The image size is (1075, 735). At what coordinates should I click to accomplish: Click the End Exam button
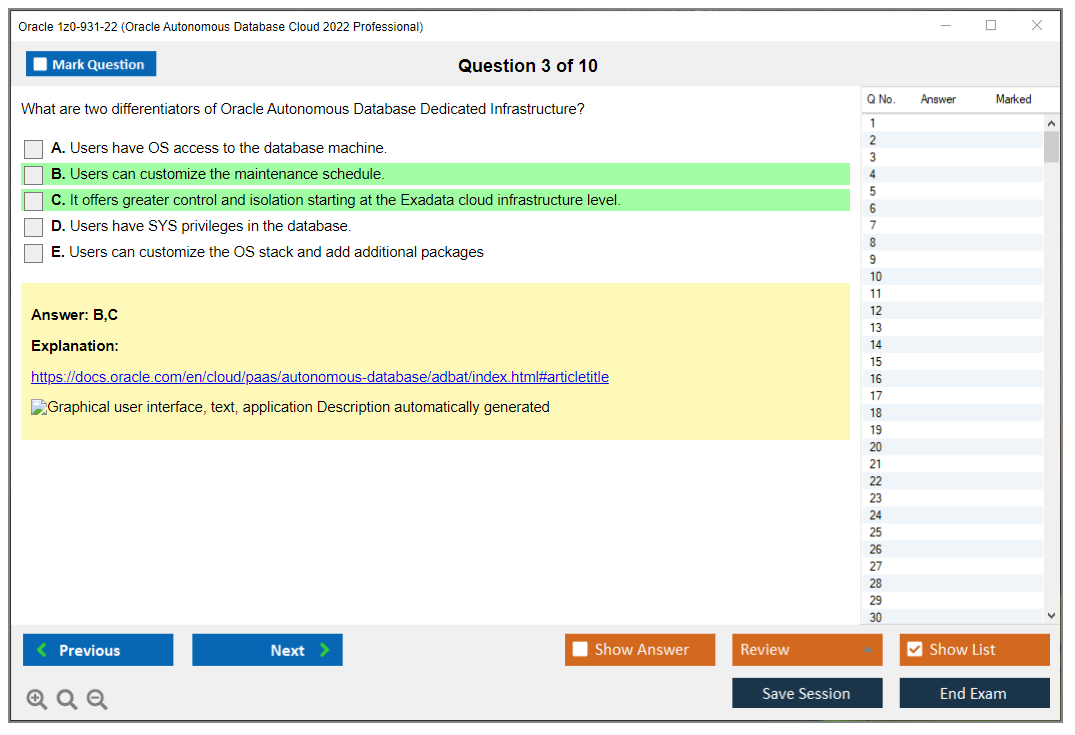point(974,693)
